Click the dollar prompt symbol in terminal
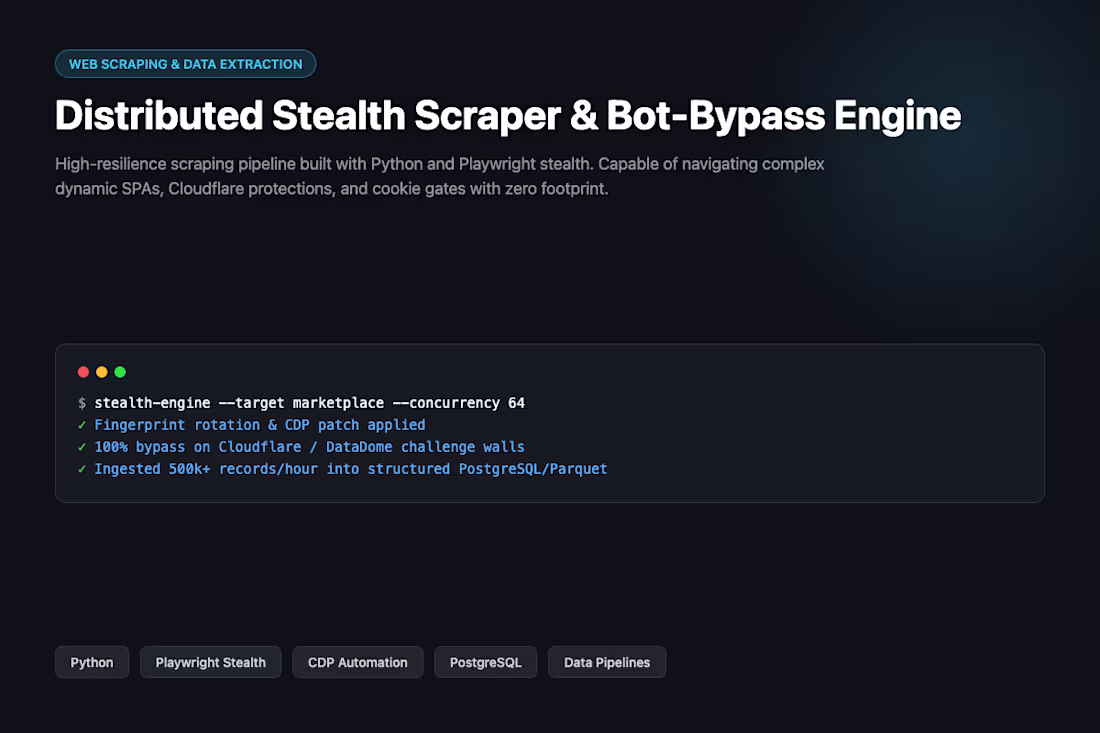 [82, 403]
